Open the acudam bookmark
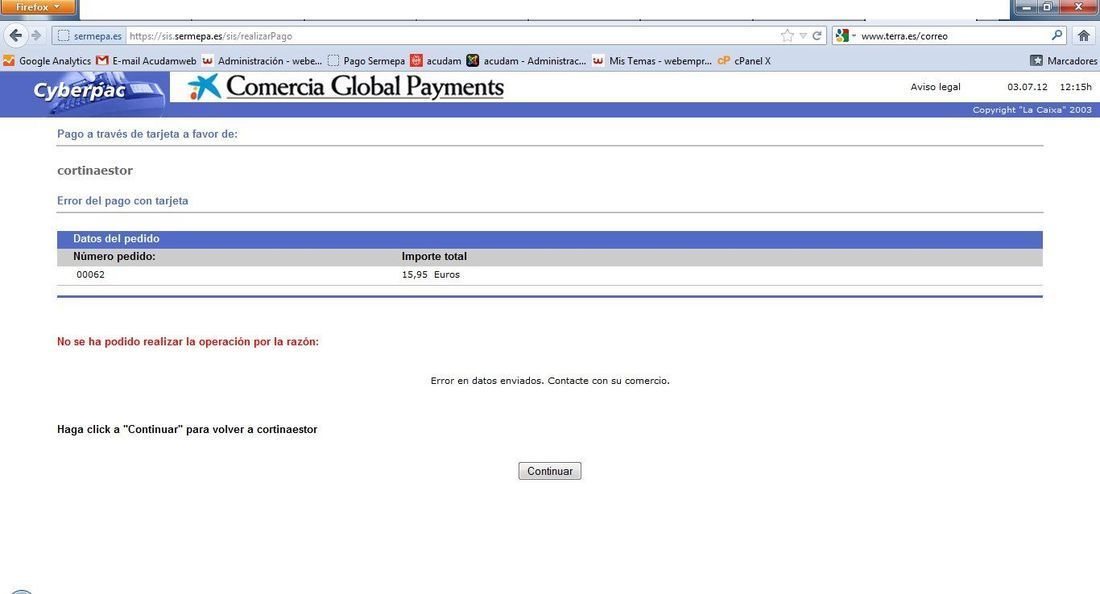 click(x=436, y=61)
